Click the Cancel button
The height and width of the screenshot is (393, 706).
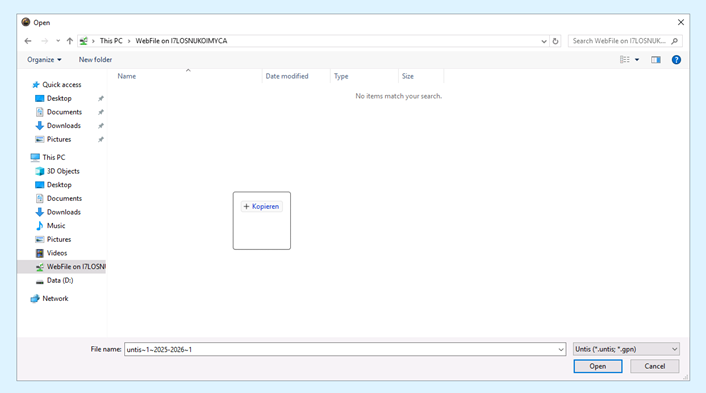click(x=654, y=366)
